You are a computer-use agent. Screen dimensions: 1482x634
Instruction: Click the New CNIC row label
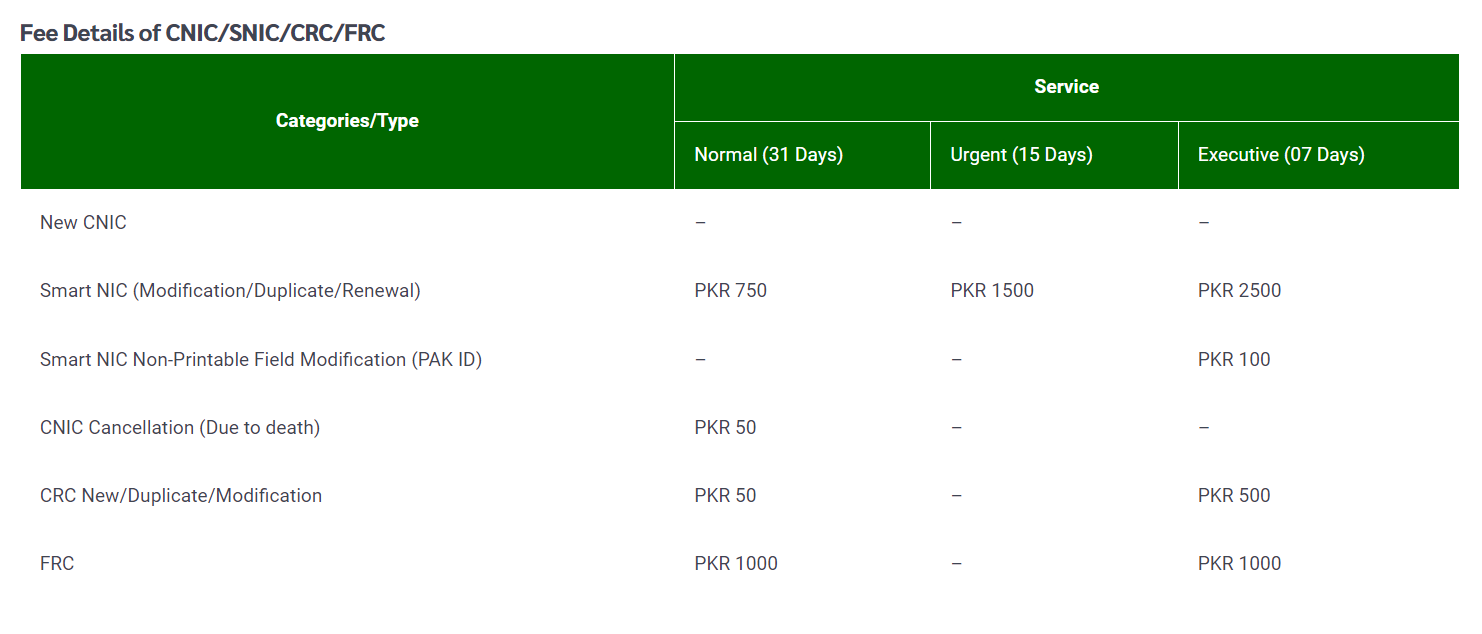pyautogui.click(x=83, y=223)
